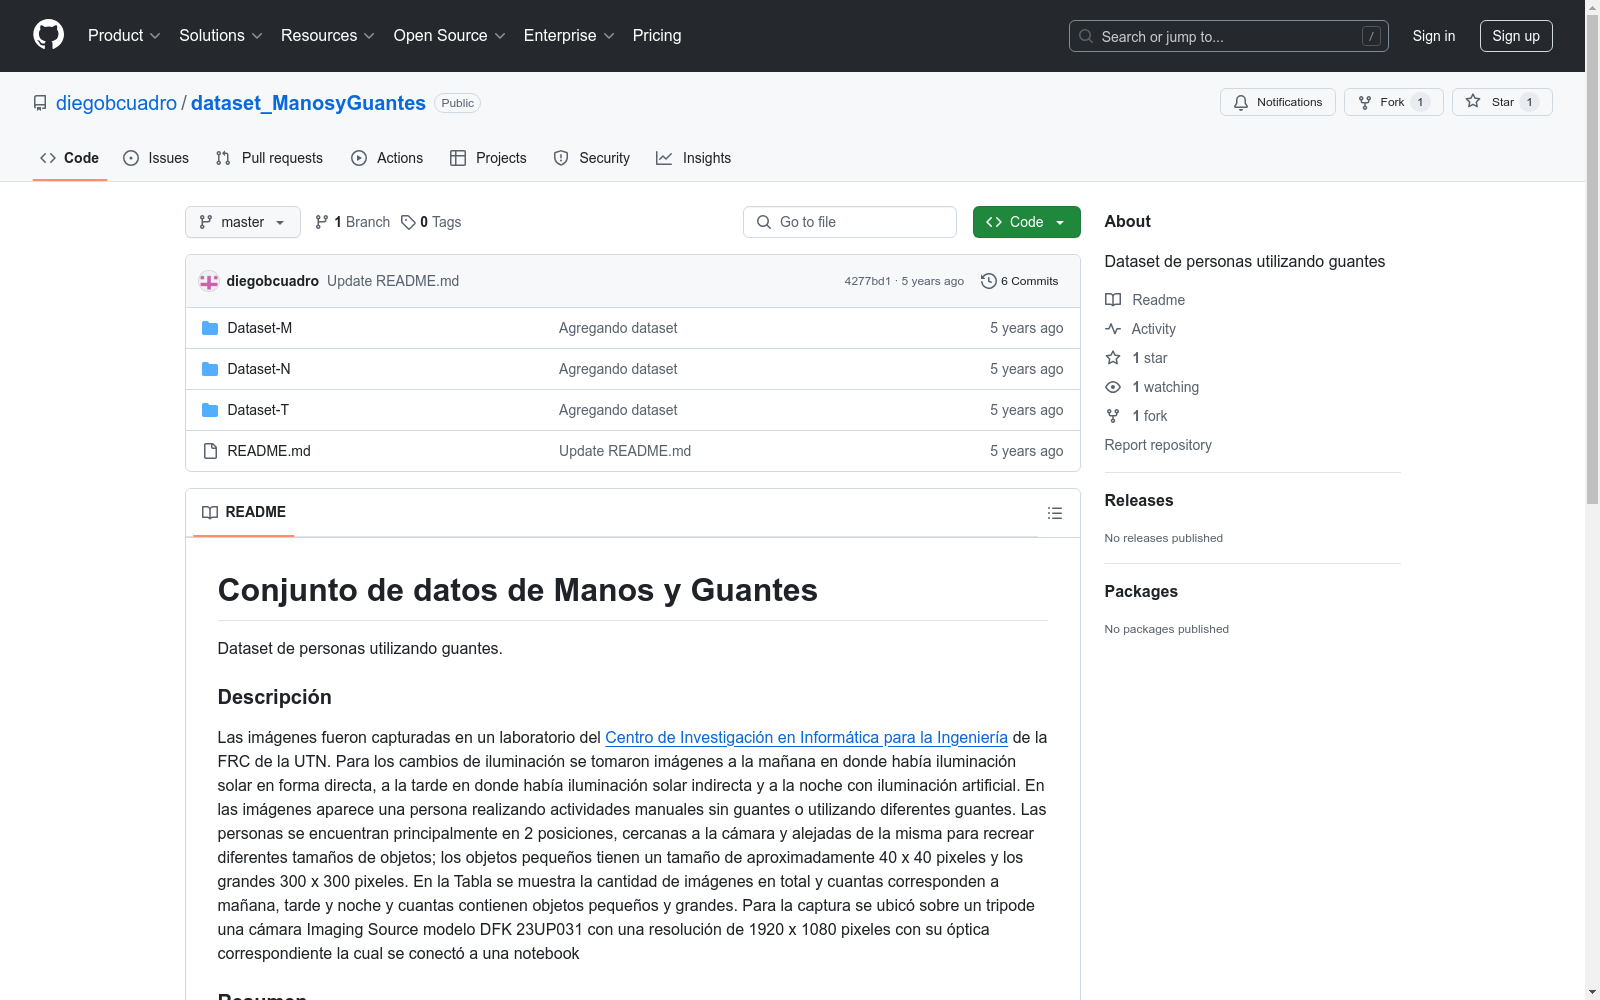
Task: Select the Code repository tab
Action: [x=70, y=158]
